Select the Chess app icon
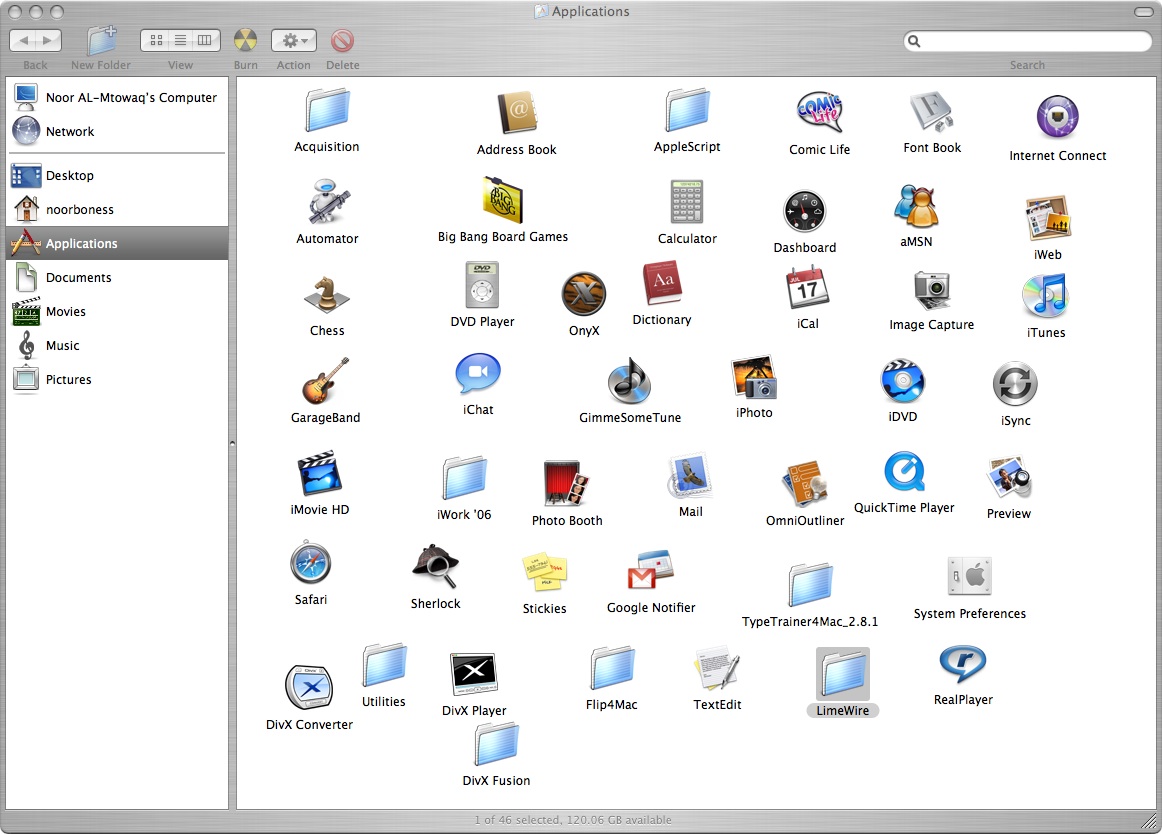1162x834 pixels. pyautogui.click(x=327, y=295)
